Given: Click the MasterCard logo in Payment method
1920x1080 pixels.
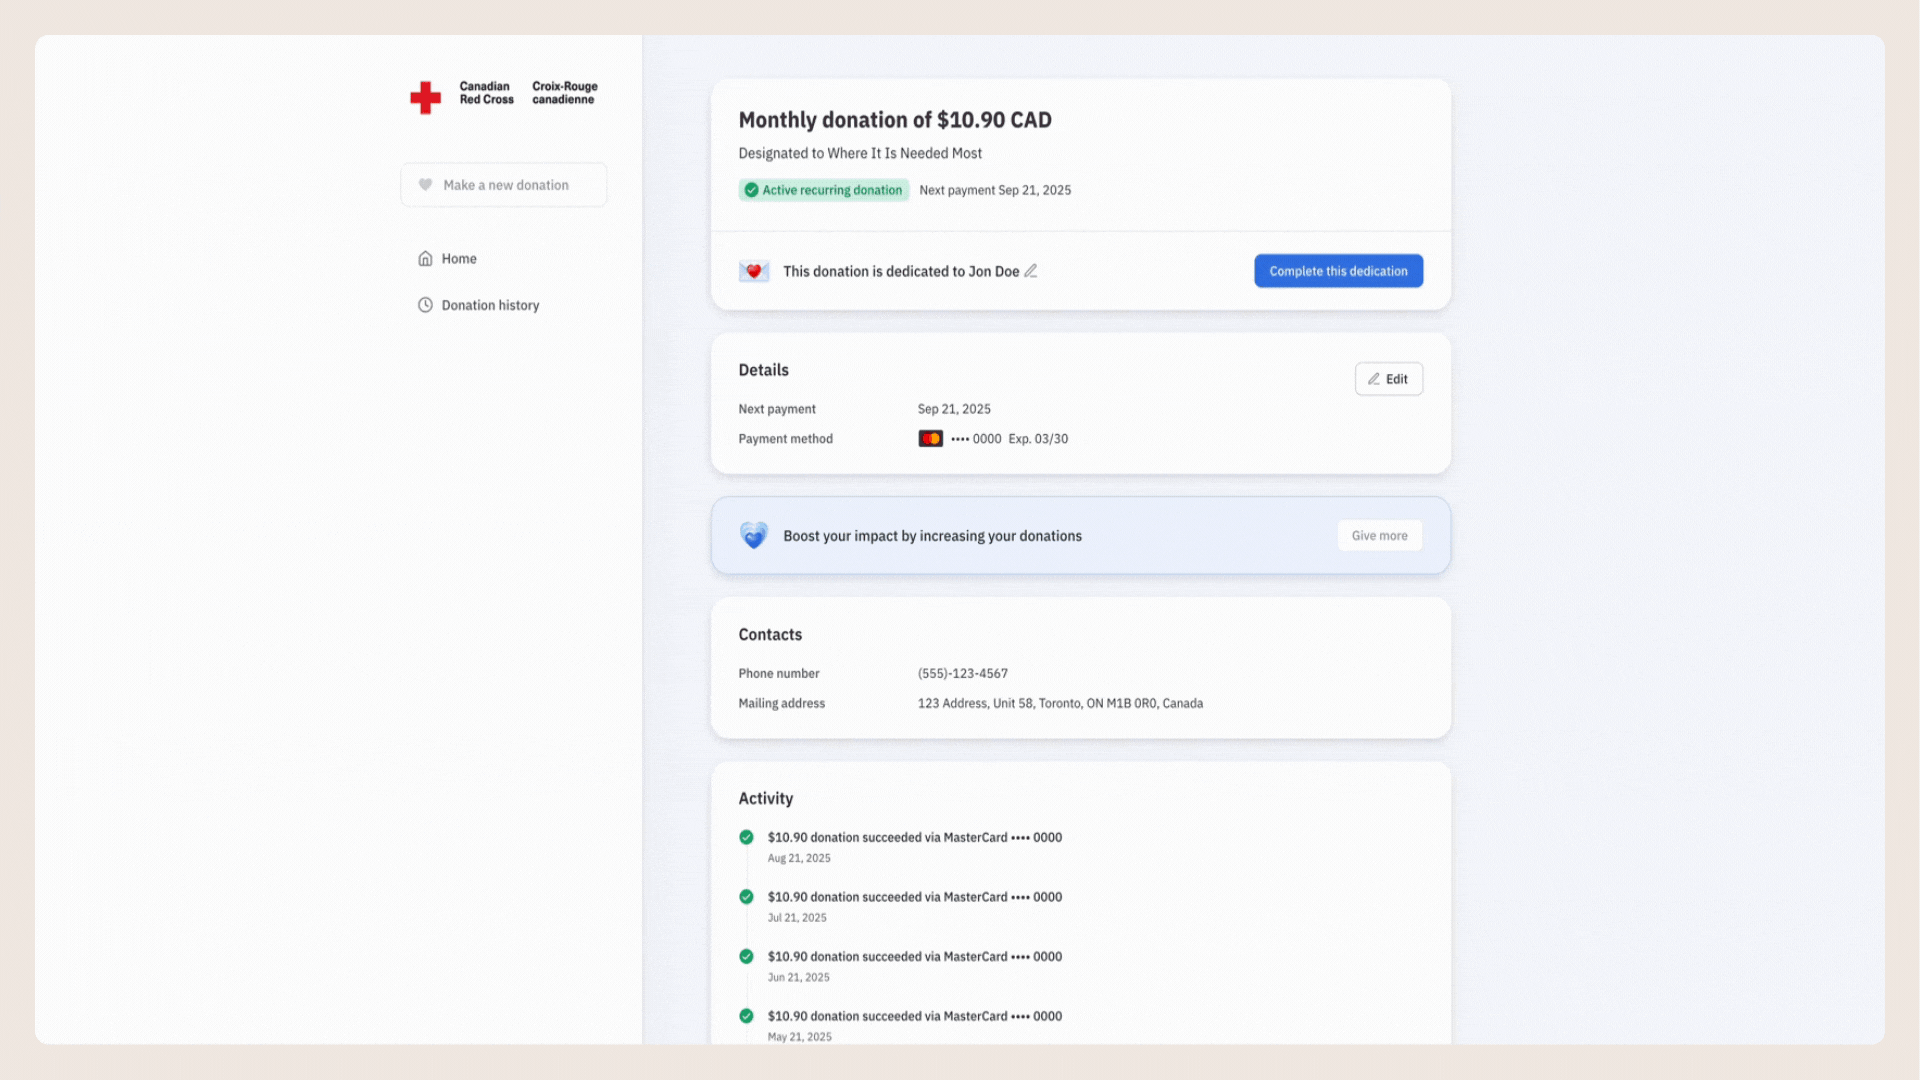Looking at the screenshot, I should (930, 439).
